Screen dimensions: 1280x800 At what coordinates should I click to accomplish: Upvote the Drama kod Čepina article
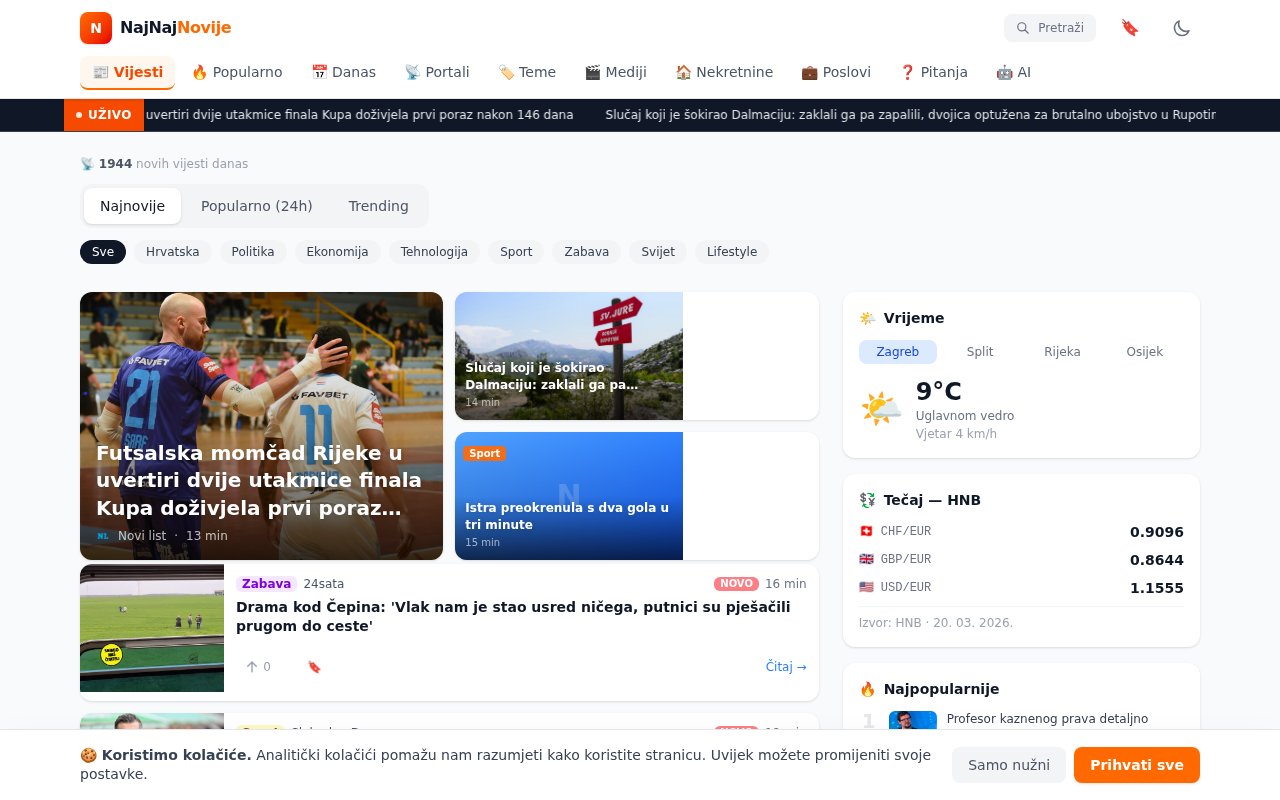(x=252, y=667)
